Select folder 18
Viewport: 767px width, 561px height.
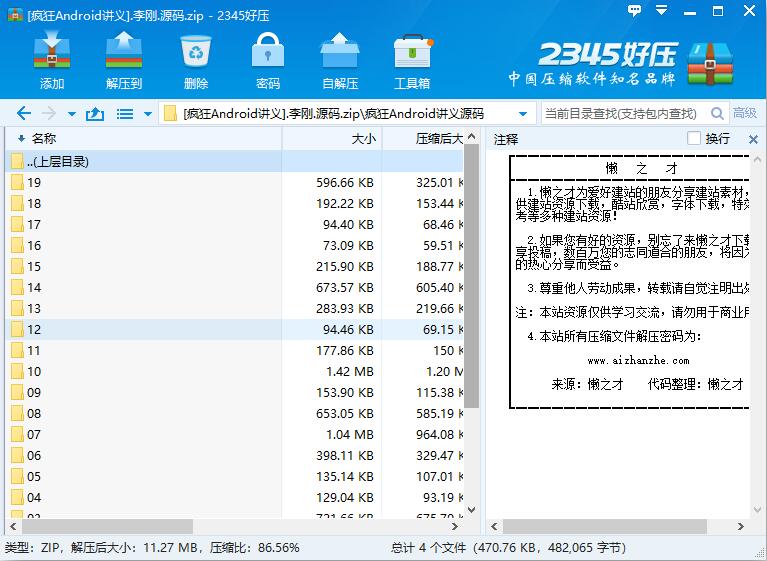pos(235,203)
